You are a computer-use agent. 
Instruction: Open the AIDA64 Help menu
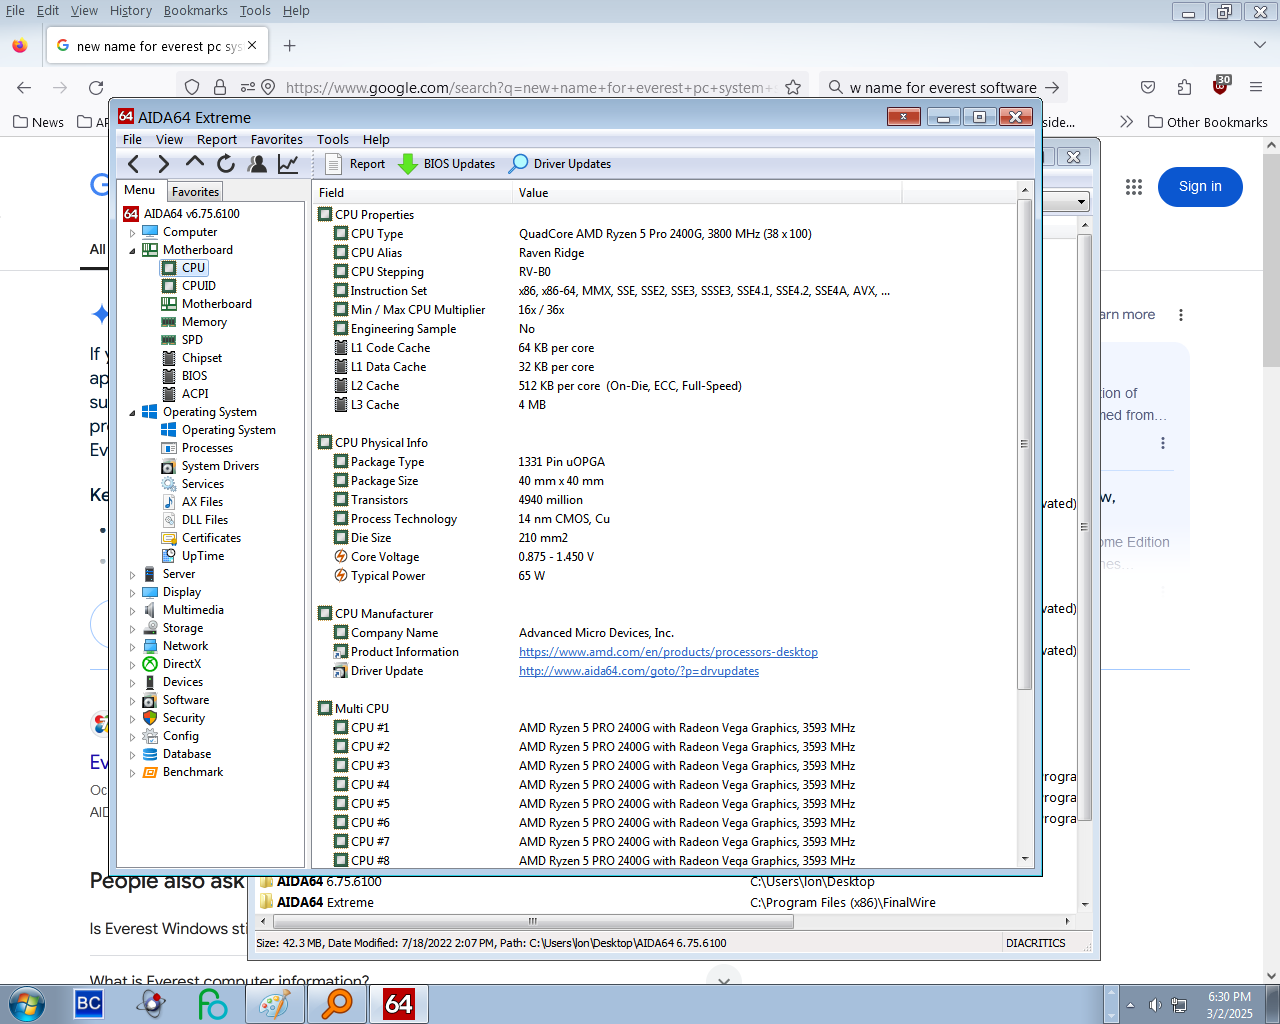coord(376,140)
